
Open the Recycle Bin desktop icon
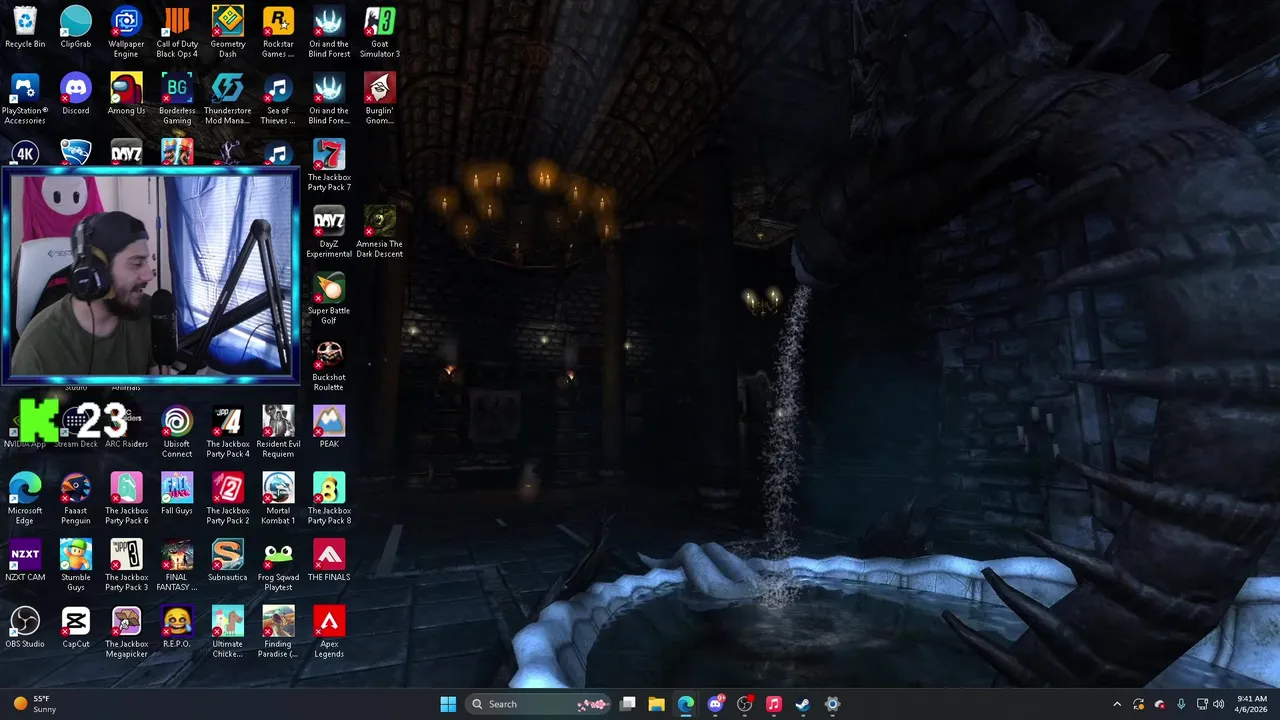tap(25, 28)
